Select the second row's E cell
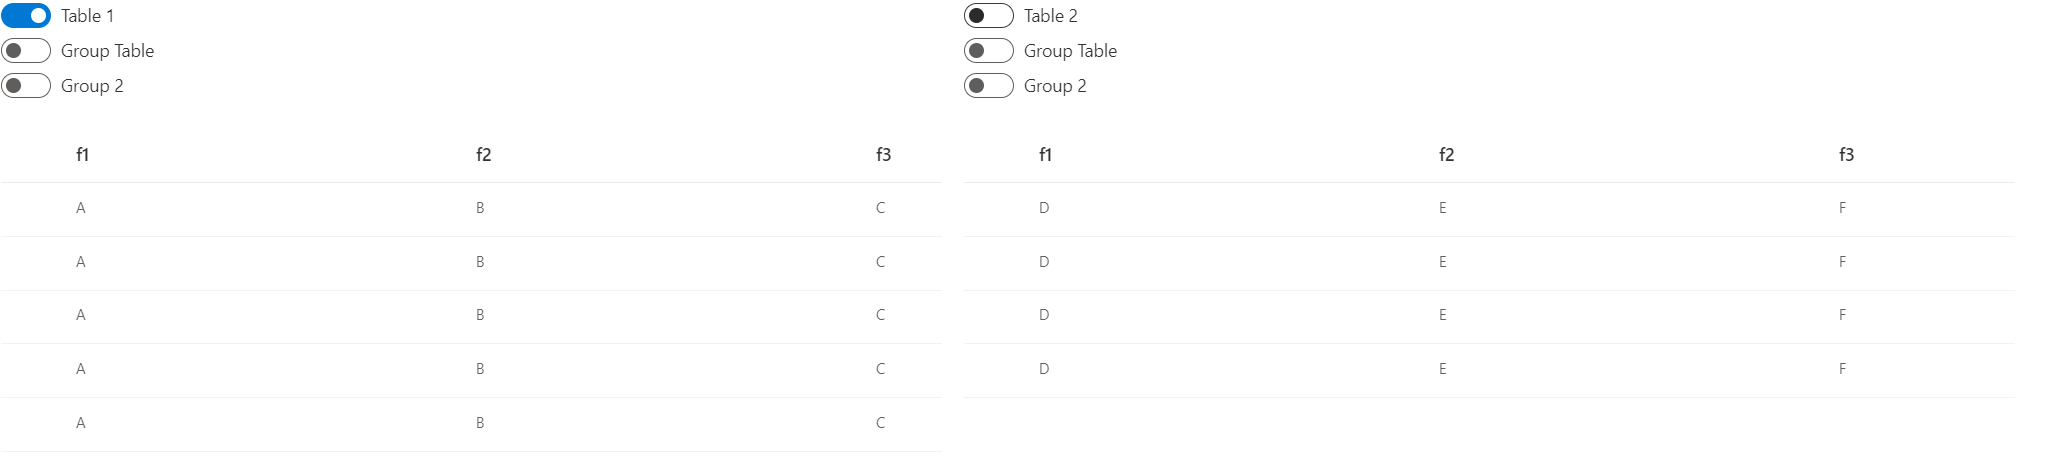The image size is (2056, 463). tap(1442, 262)
